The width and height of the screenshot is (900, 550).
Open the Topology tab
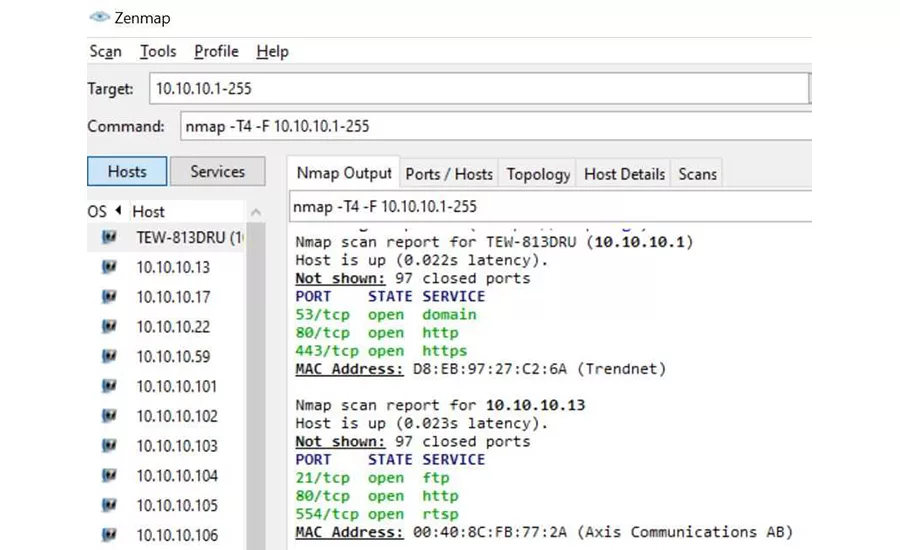[x=538, y=174]
